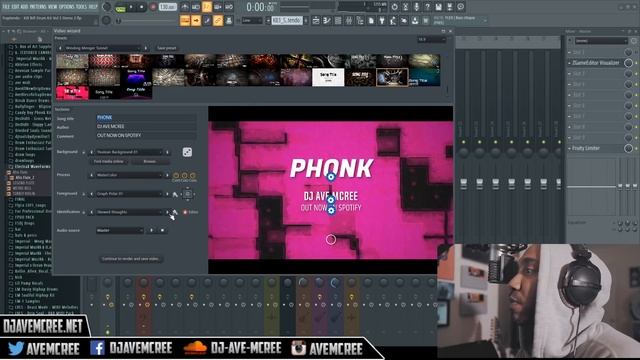Viewport: 640px width, 360px height.
Task: Open the presets dropdown in Video wizard
Action: [x=102, y=48]
